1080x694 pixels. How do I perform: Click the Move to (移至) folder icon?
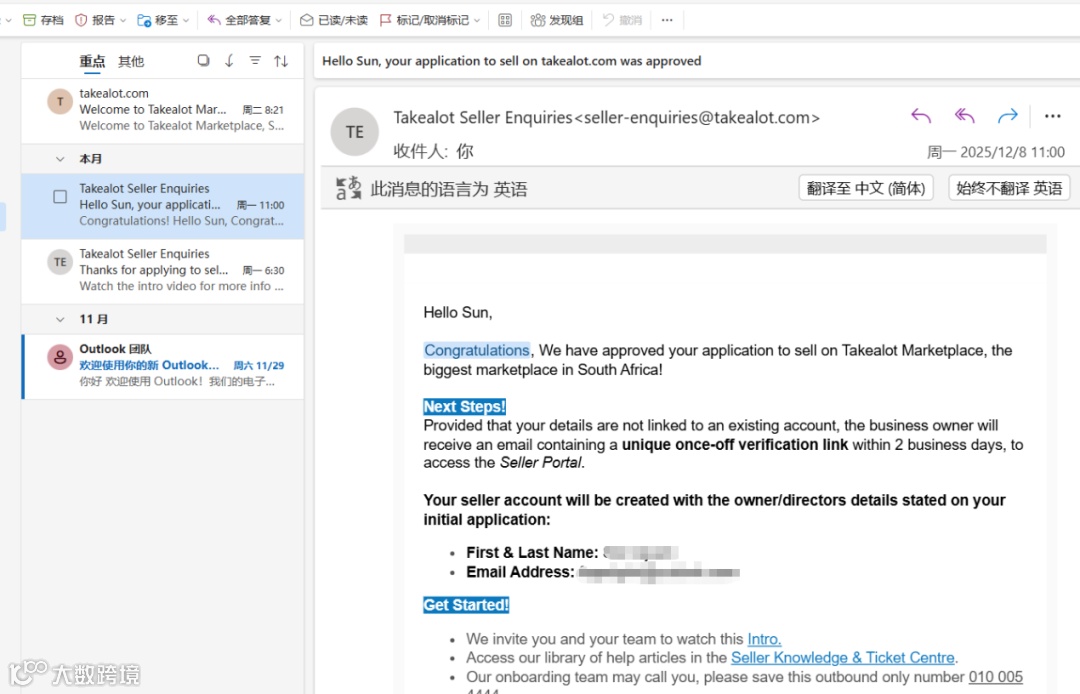tap(144, 21)
